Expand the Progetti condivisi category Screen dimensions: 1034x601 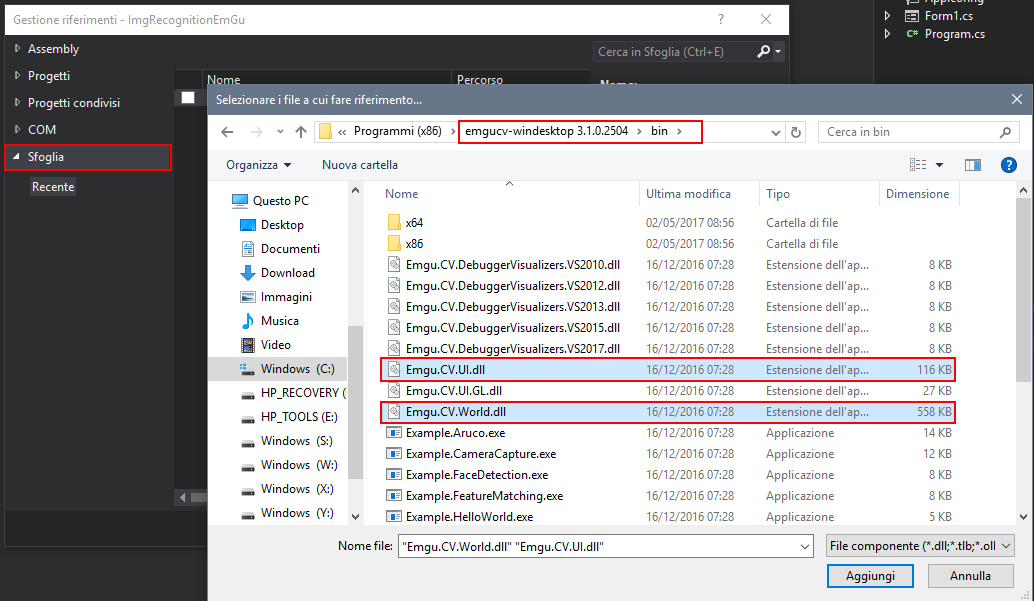pos(17,102)
